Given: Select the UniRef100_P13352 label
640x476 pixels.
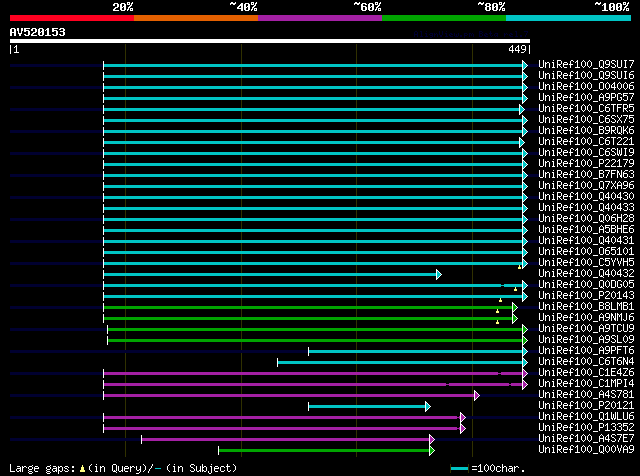Looking at the screenshot, I should pyautogui.click(x=586, y=428).
